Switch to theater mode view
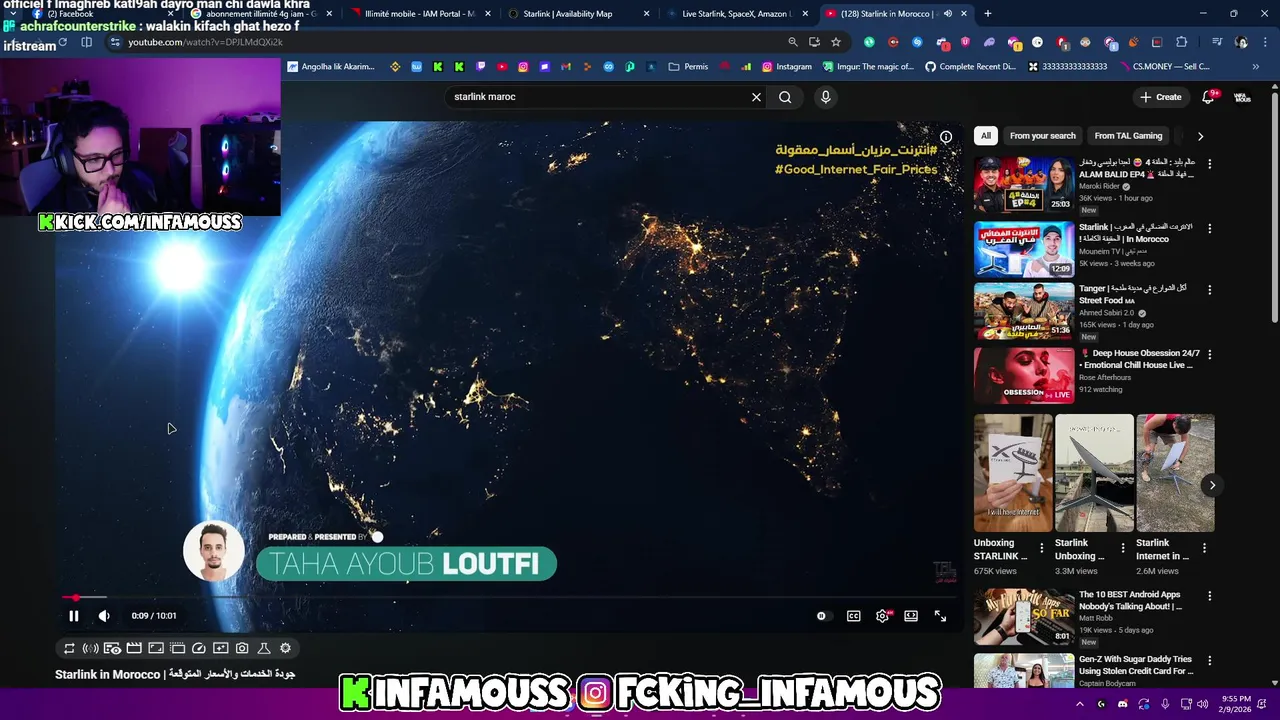Image resolution: width=1280 pixels, height=720 pixels. pyautogui.click(x=911, y=616)
